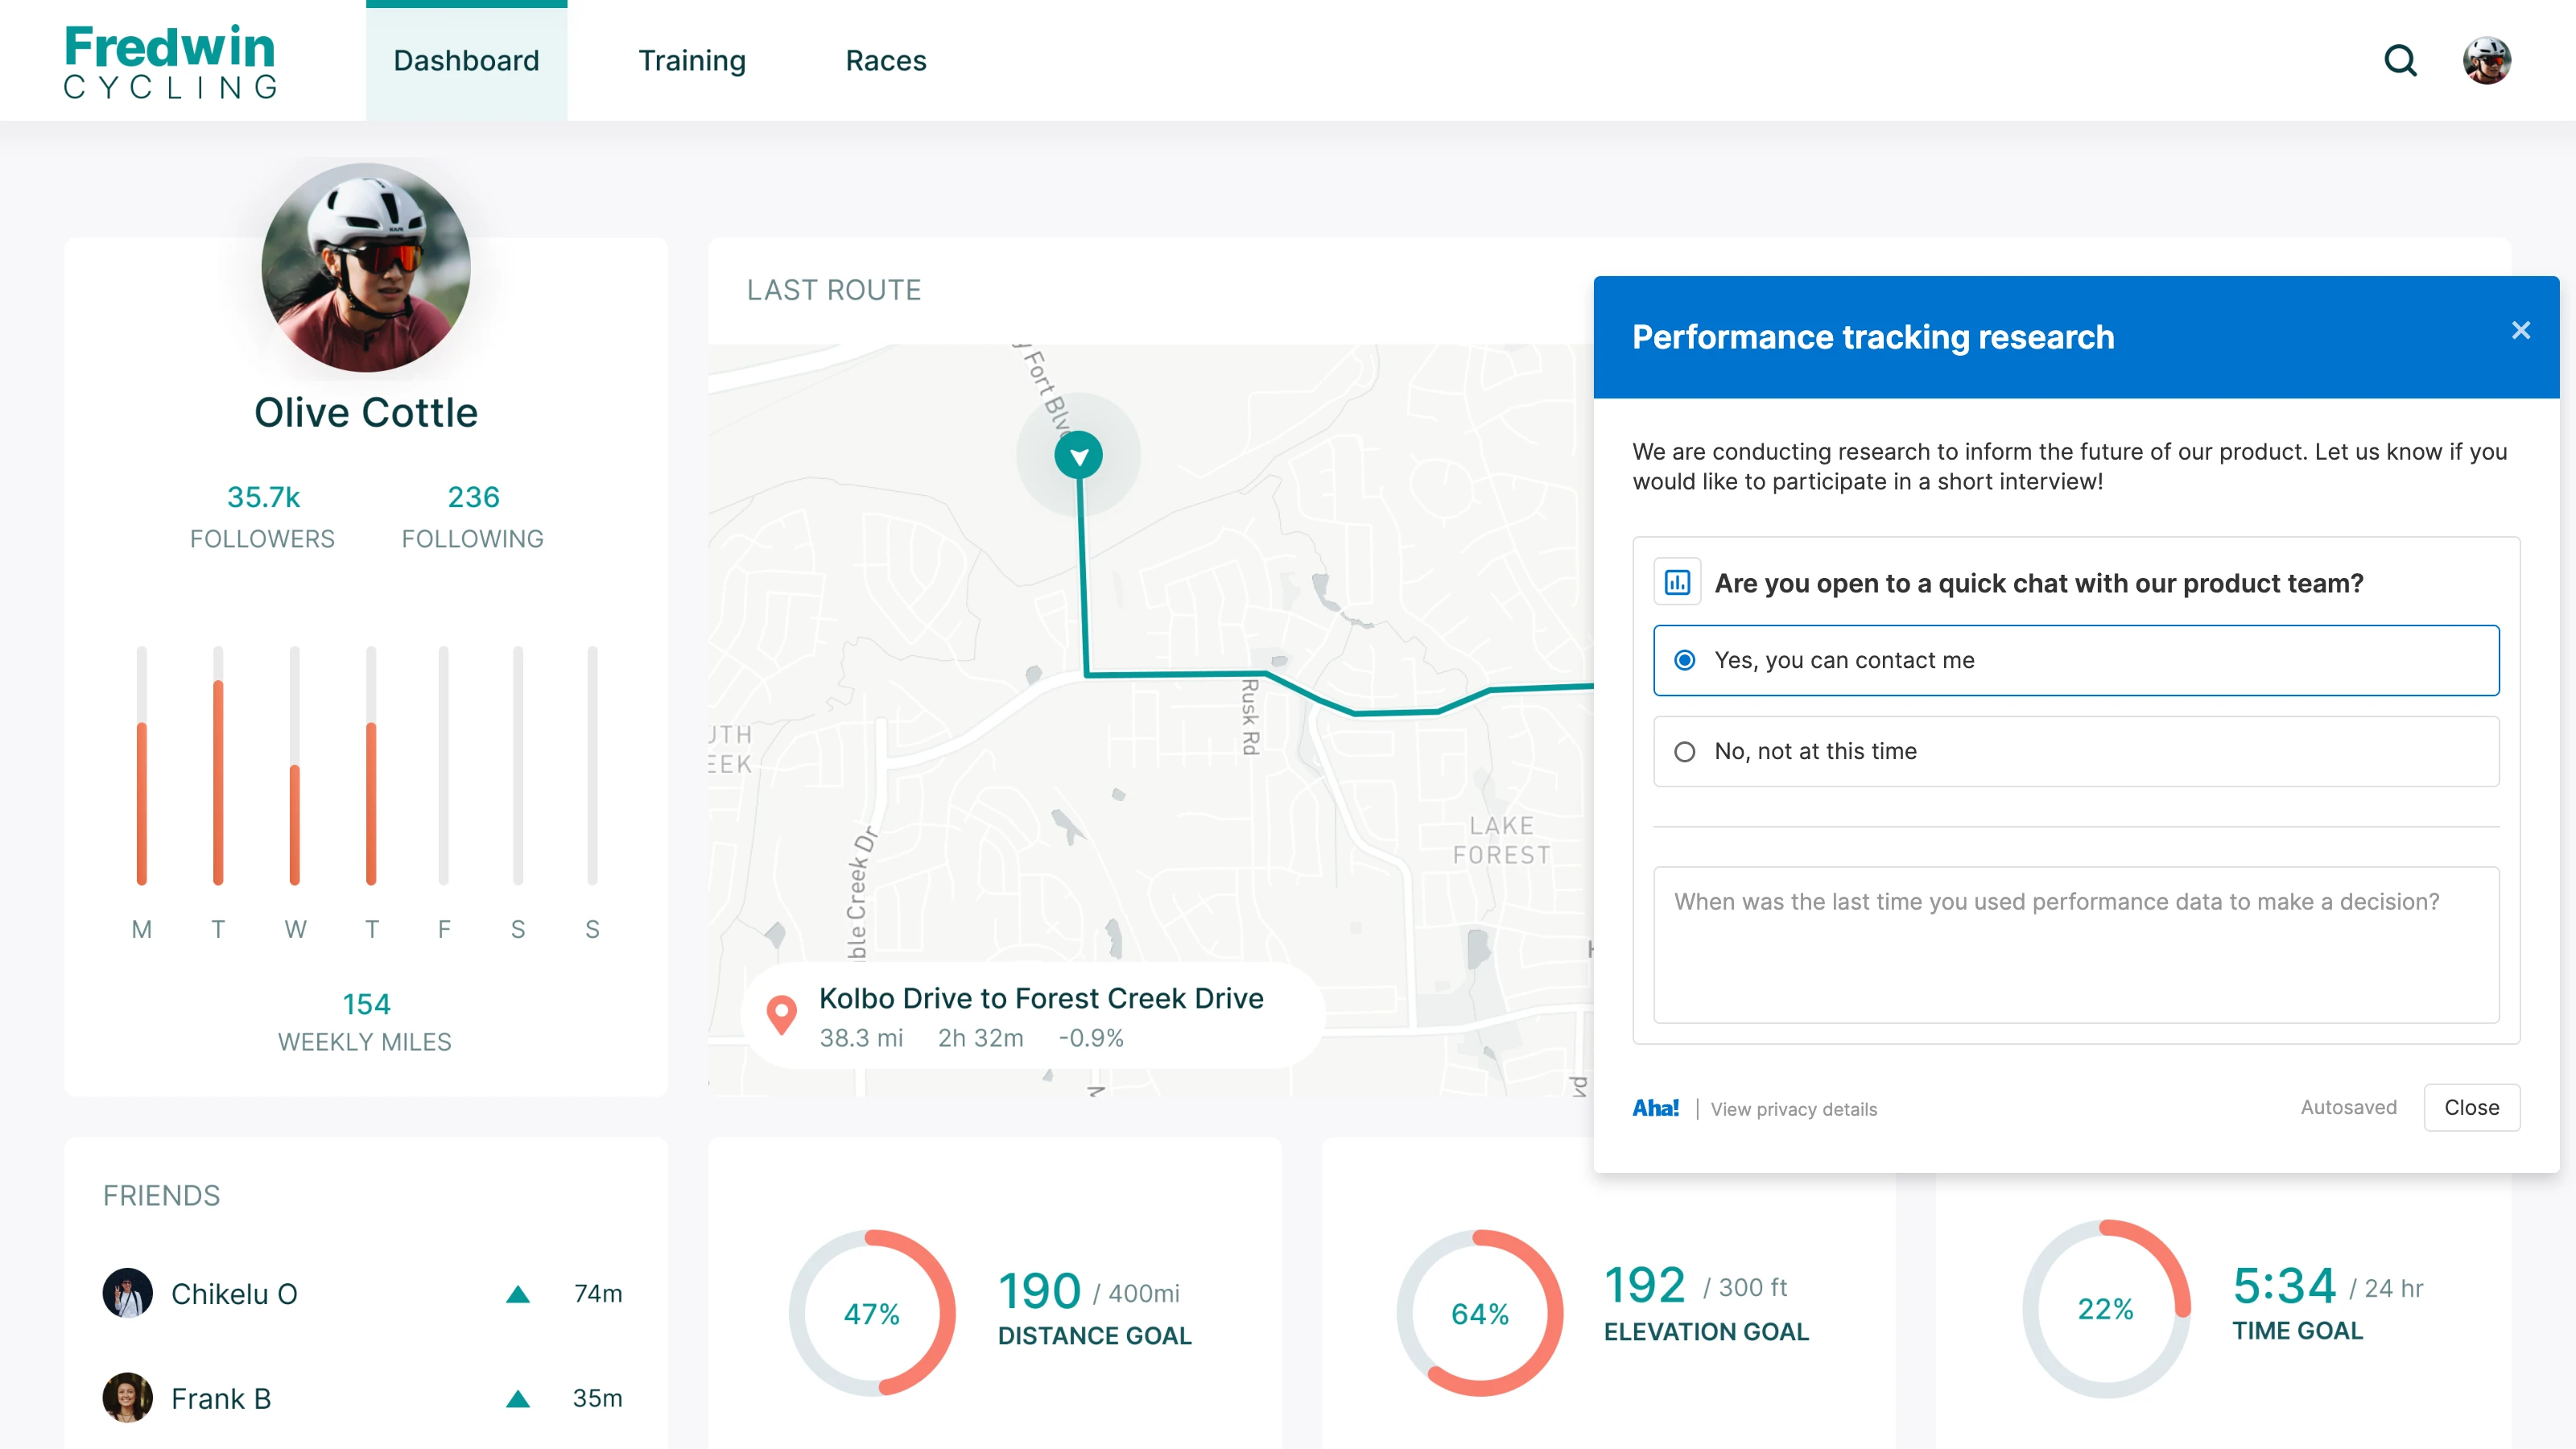Click the '154' weekly miles value
The height and width of the screenshot is (1449, 2576).
(366, 1004)
